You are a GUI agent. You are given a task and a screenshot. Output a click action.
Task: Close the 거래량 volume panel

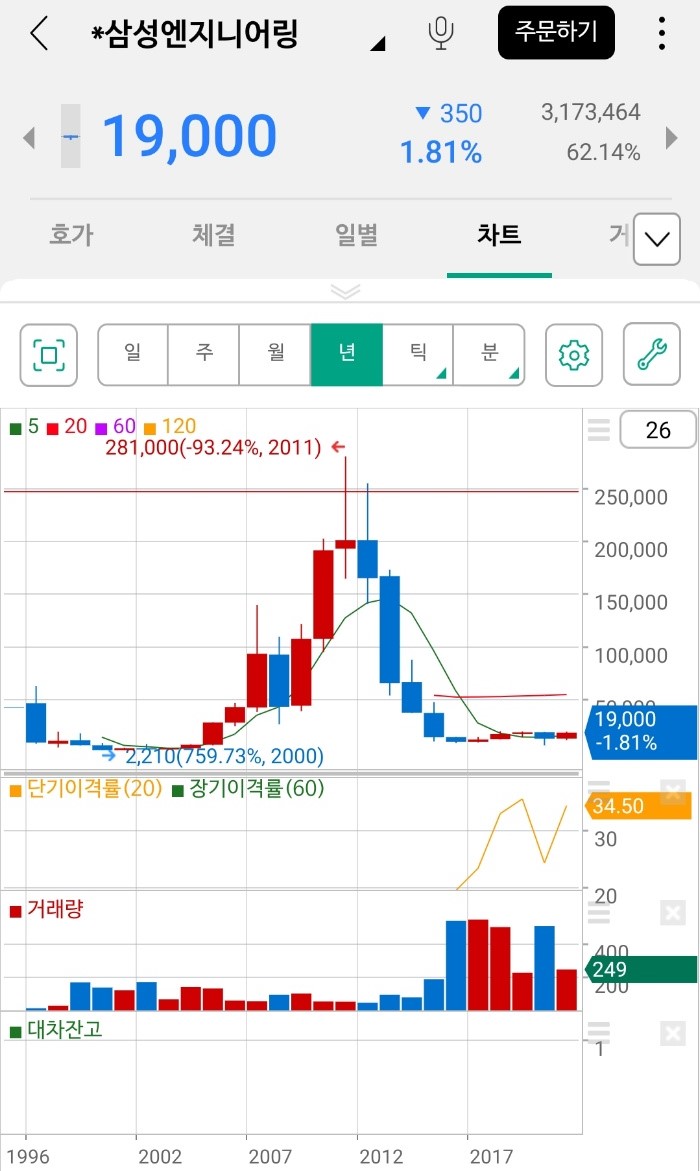click(672, 913)
